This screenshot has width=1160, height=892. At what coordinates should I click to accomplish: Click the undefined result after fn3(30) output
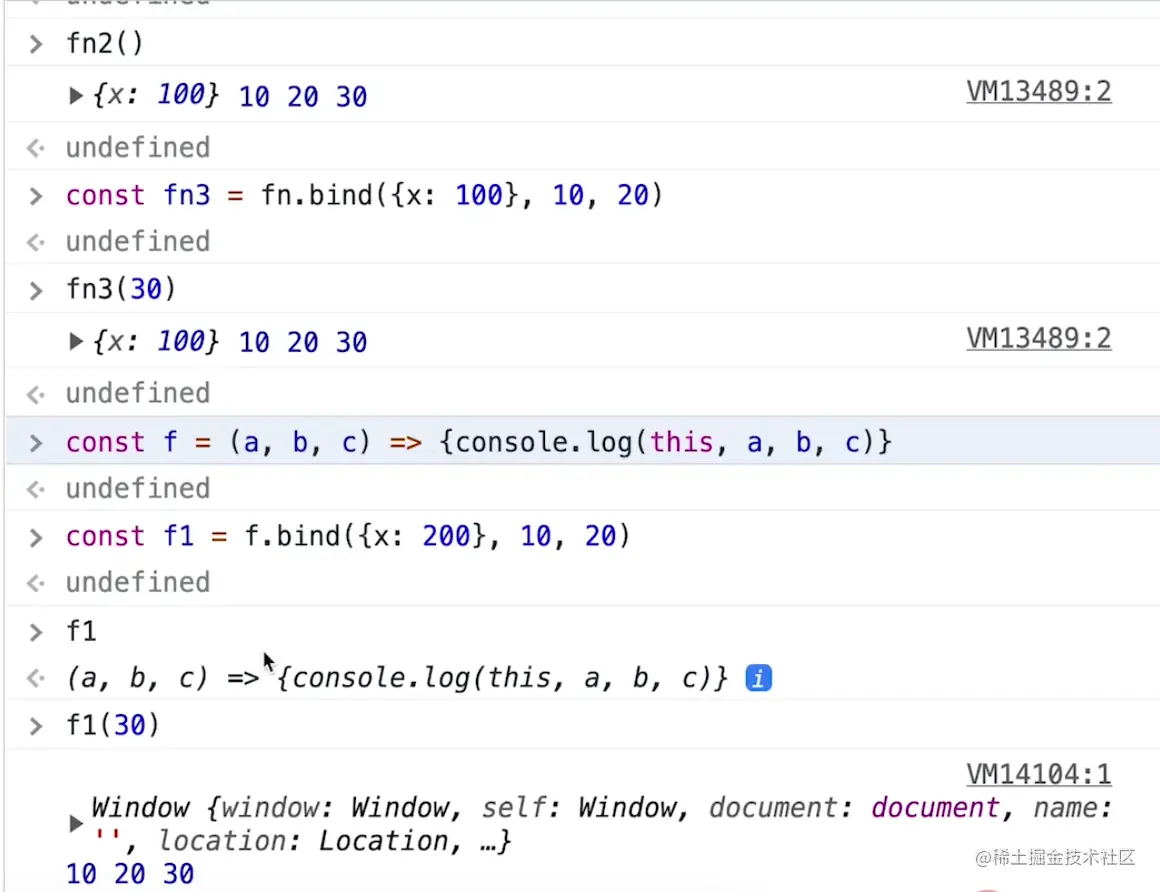click(x=138, y=393)
